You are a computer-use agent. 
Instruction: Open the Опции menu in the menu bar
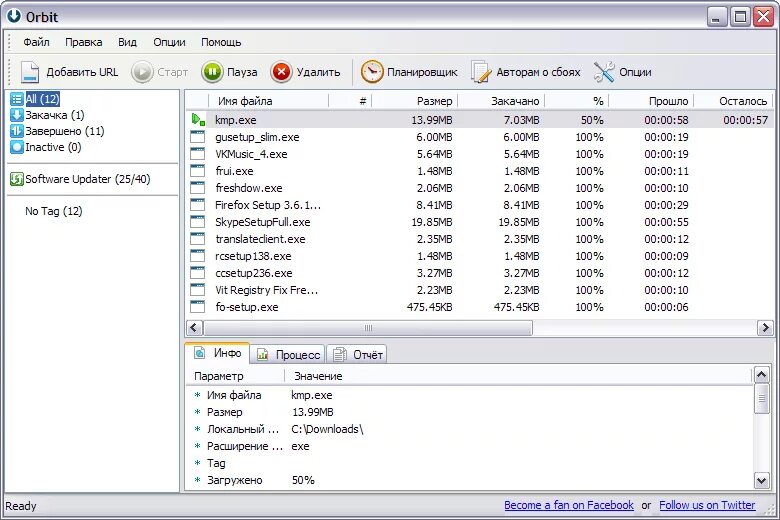[169, 42]
